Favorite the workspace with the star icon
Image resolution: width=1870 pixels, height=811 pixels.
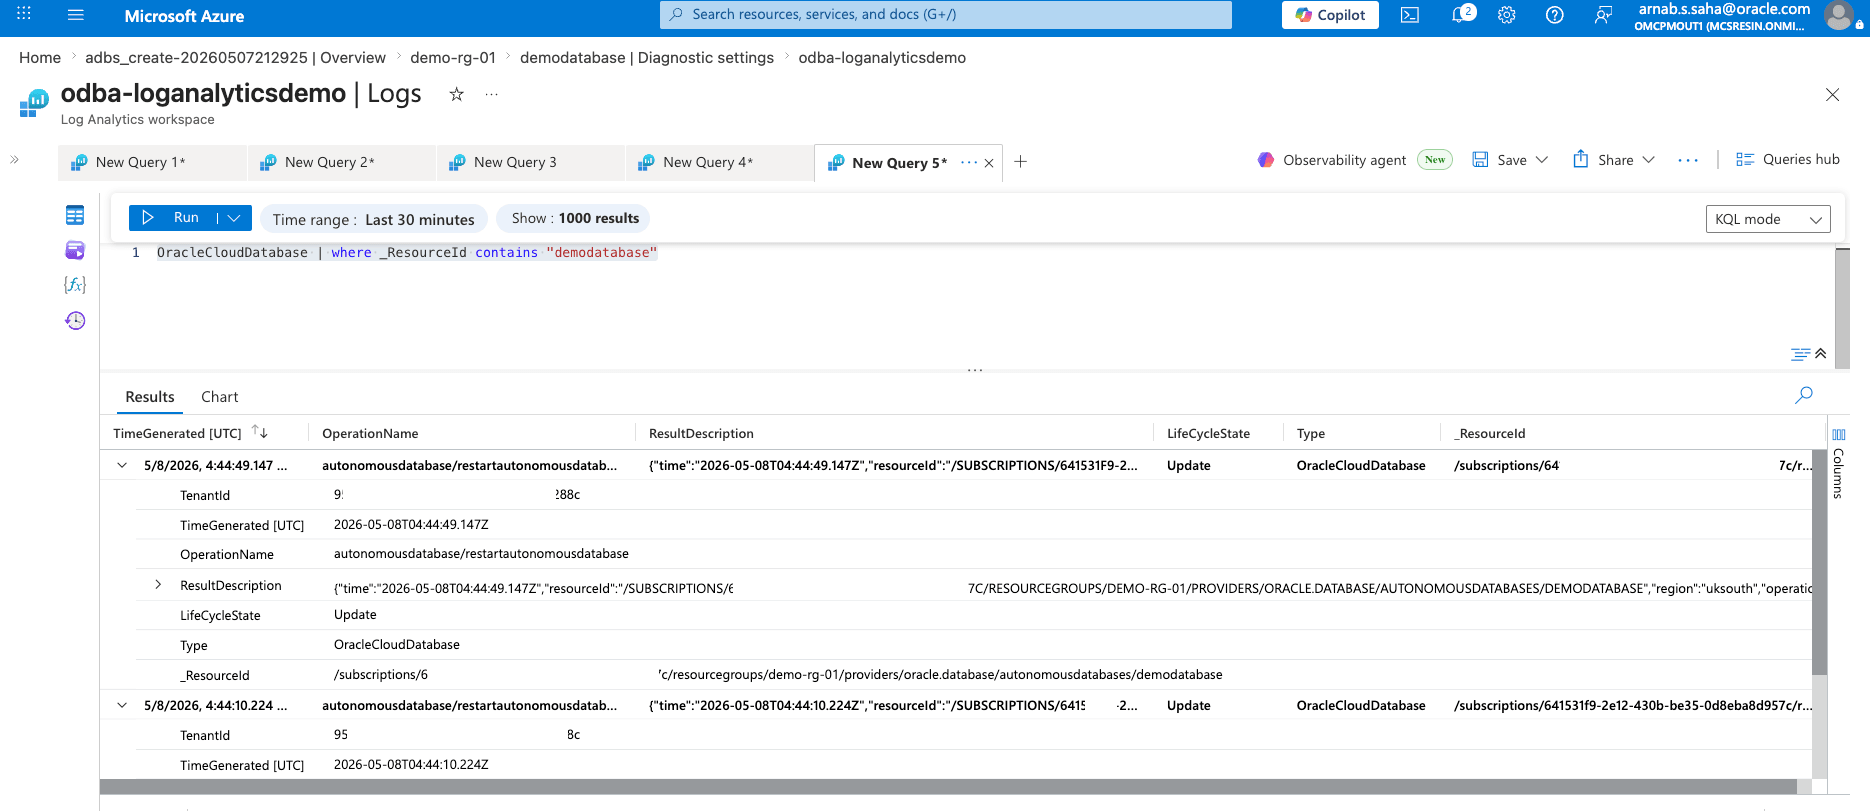[456, 94]
